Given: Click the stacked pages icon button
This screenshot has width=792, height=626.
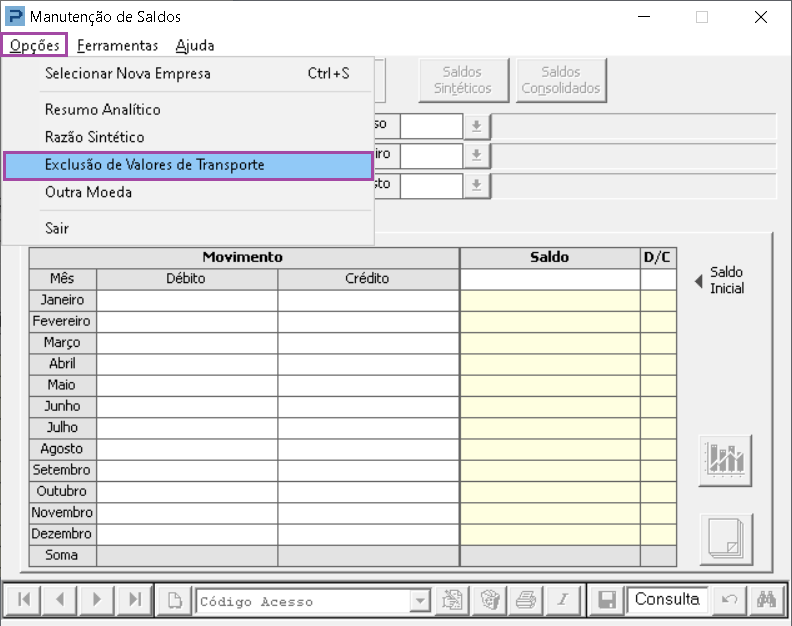Looking at the screenshot, I should click(x=725, y=539).
